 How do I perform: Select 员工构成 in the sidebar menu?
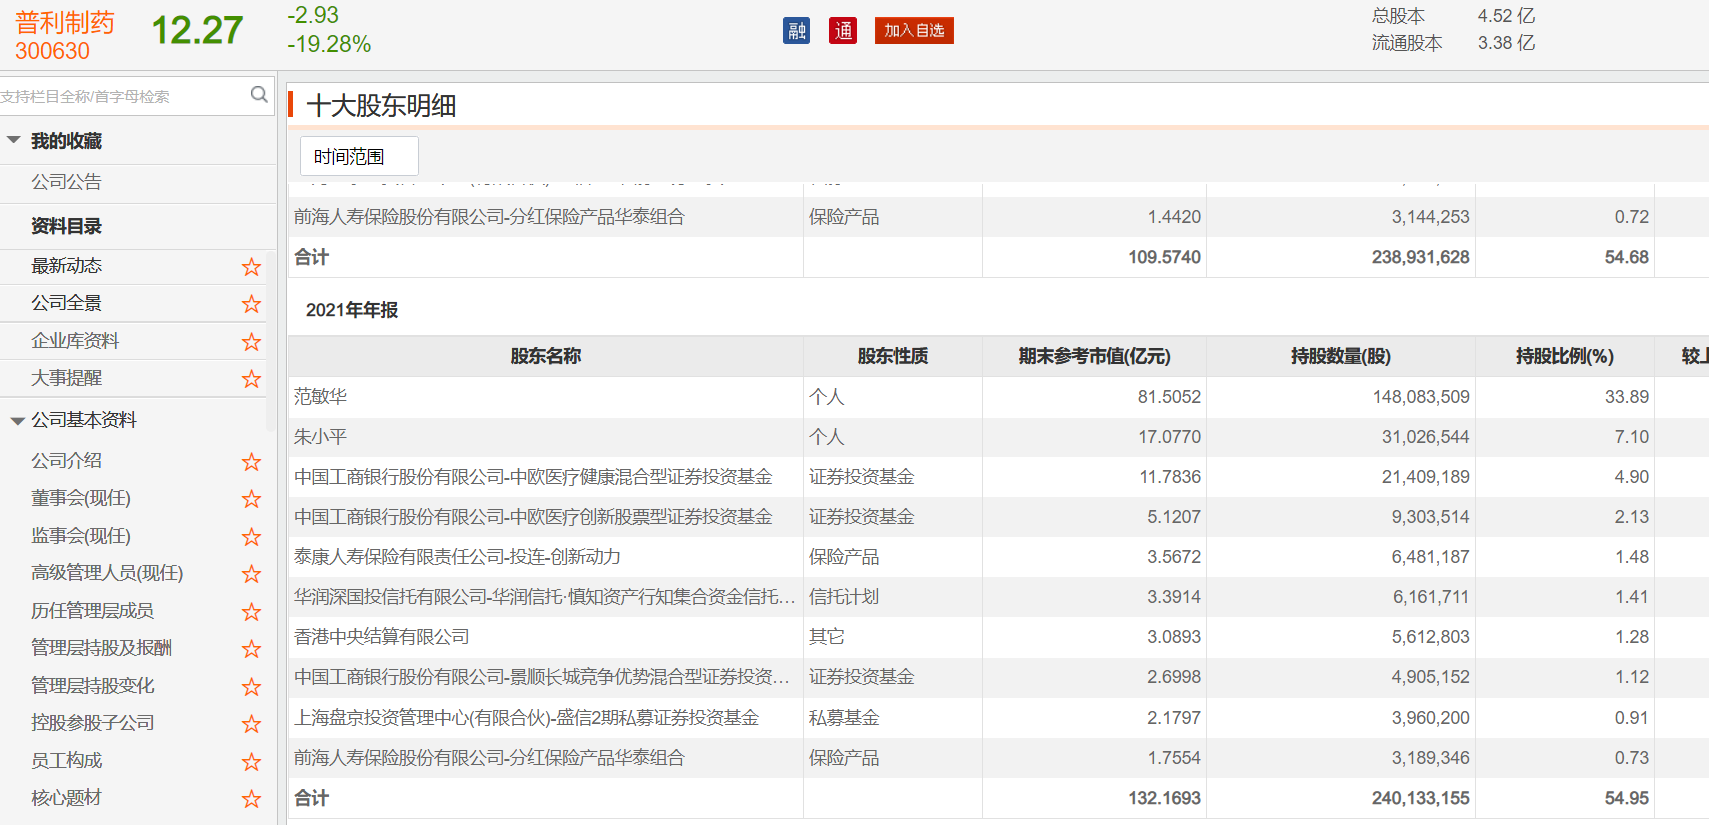pyautogui.click(x=66, y=761)
